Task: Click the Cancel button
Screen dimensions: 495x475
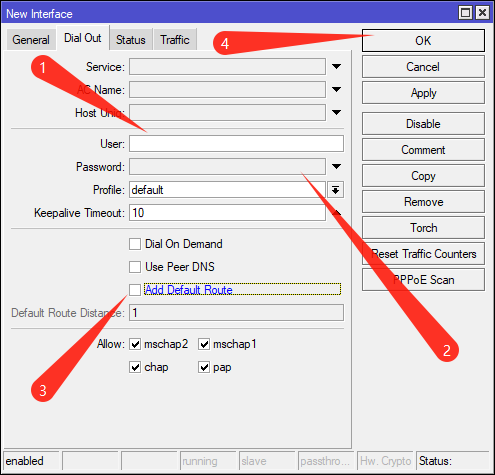Action: (423, 67)
